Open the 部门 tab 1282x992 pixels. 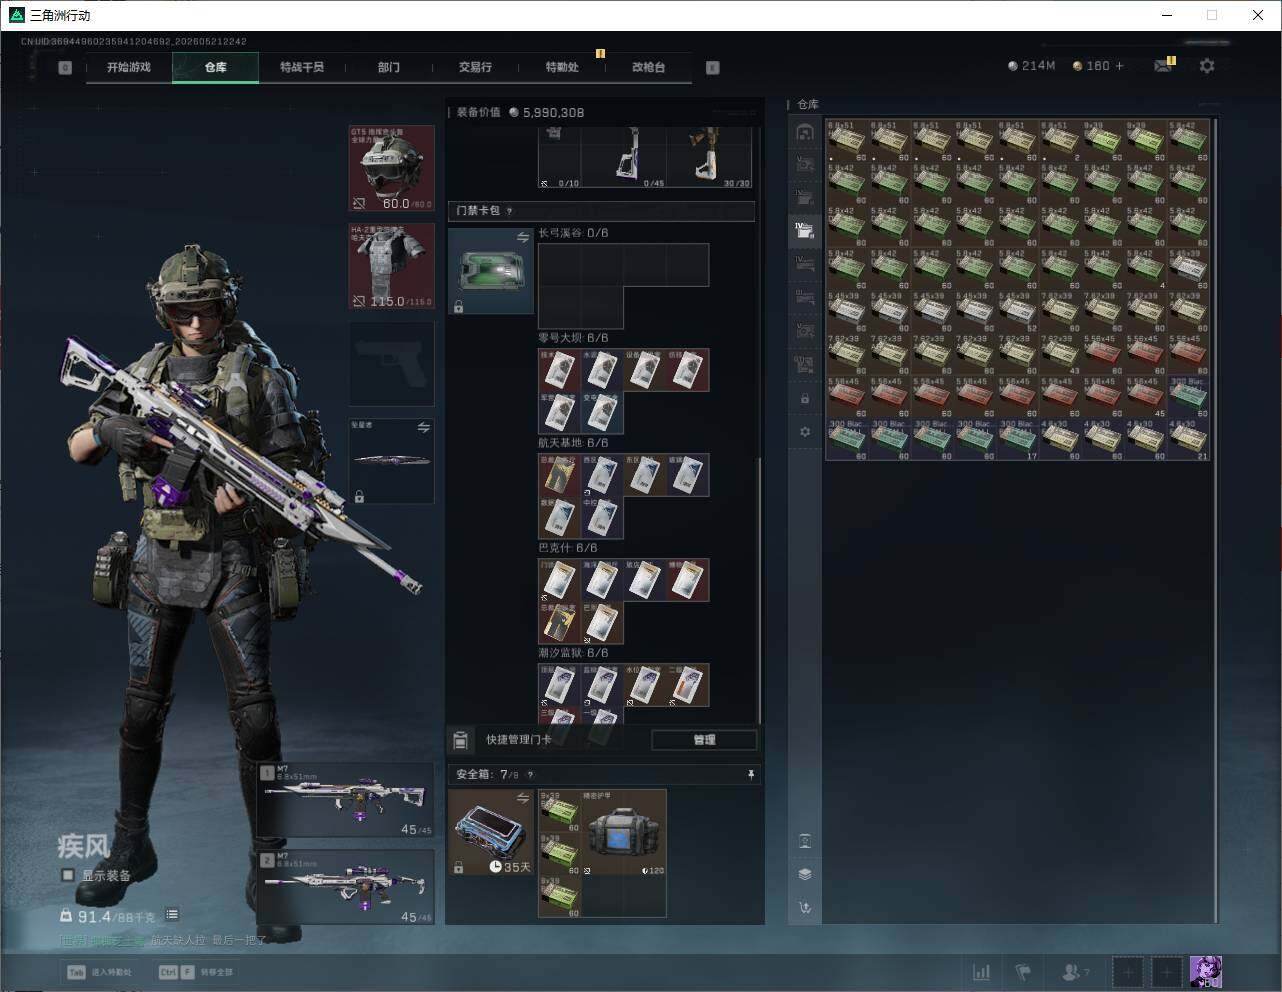(x=389, y=67)
